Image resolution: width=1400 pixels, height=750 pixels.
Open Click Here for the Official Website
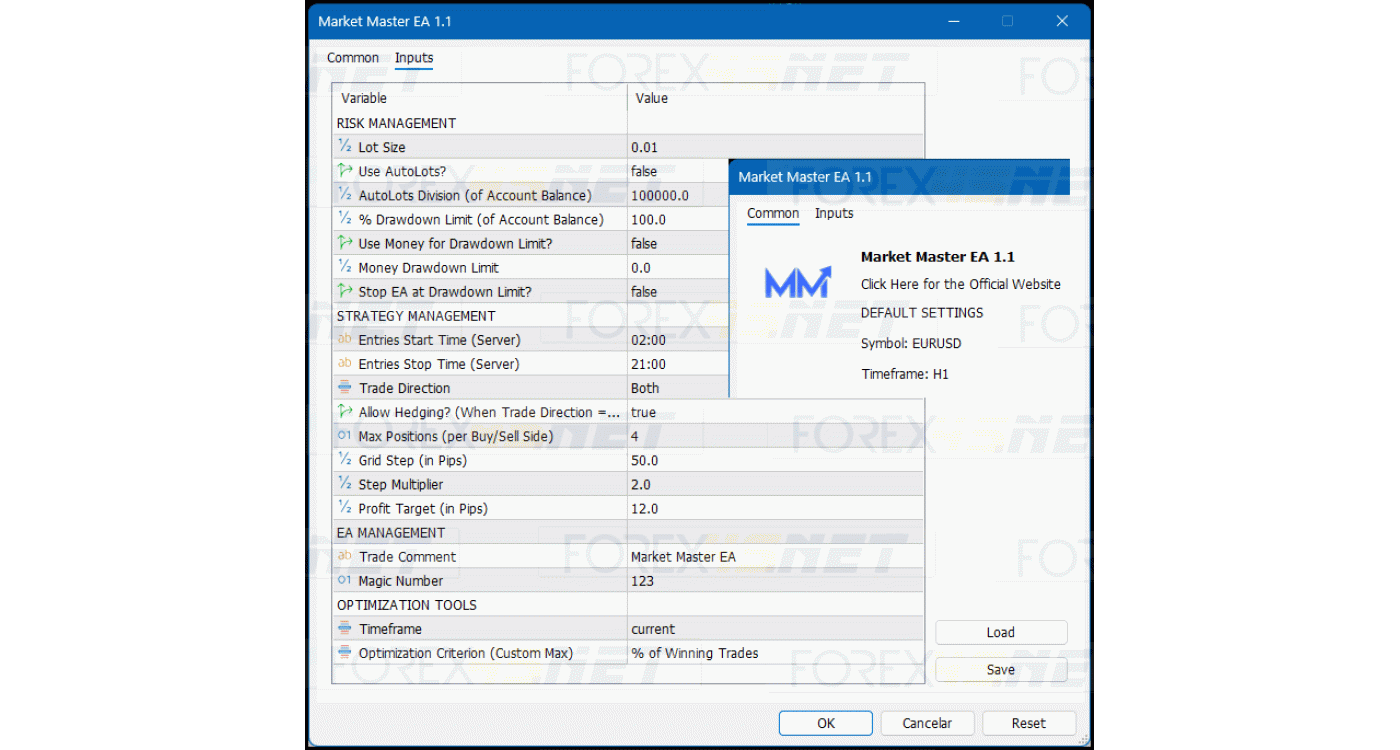(961, 284)
